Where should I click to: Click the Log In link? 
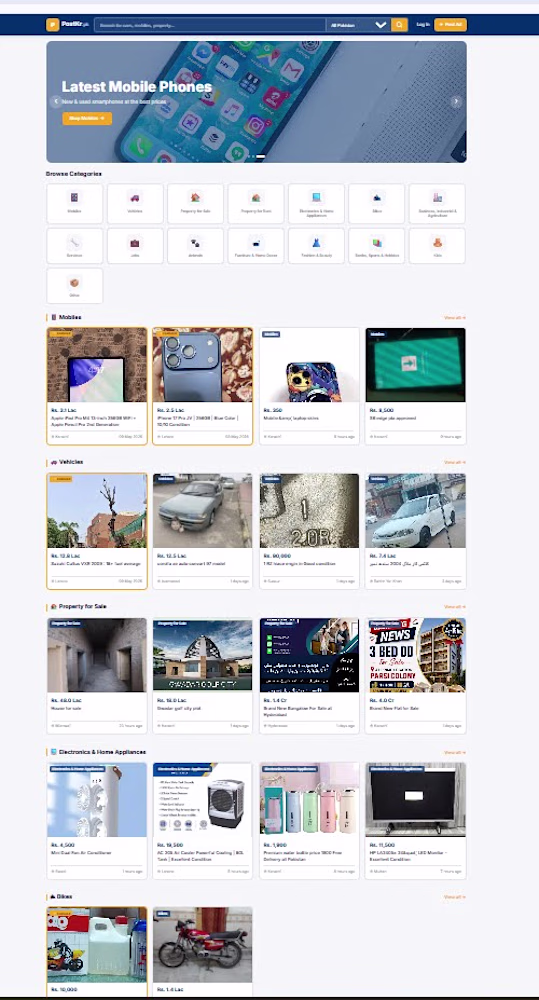(x=423, y=24)
